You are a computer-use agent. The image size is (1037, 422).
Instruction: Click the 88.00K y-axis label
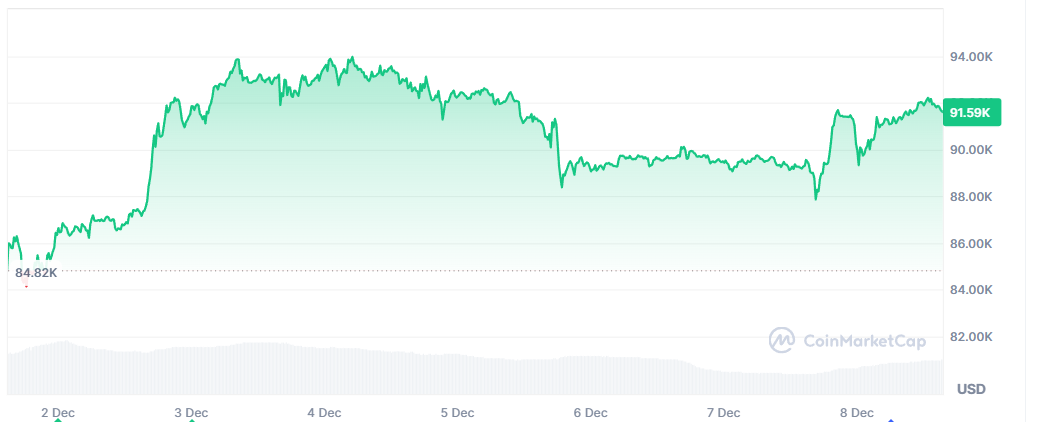(970, 197)
